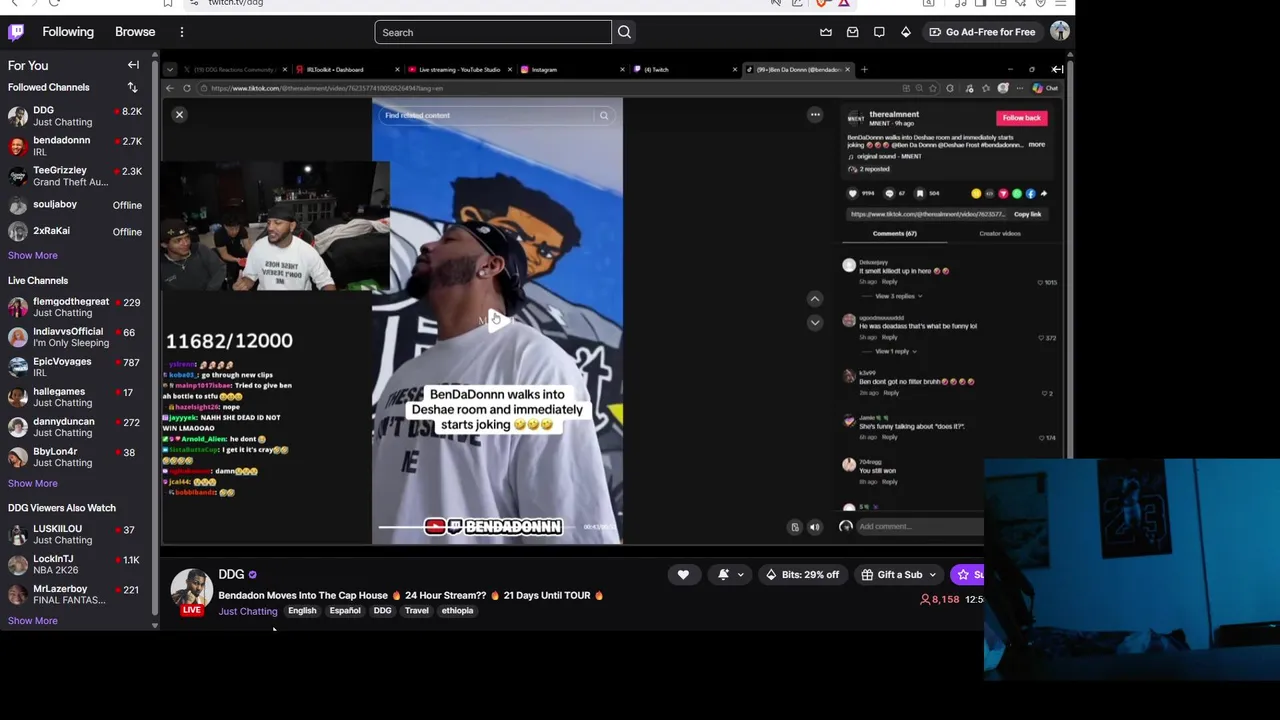Select the English stream tag
This screenshot has width=1280, height=720.
pos(302,611)
